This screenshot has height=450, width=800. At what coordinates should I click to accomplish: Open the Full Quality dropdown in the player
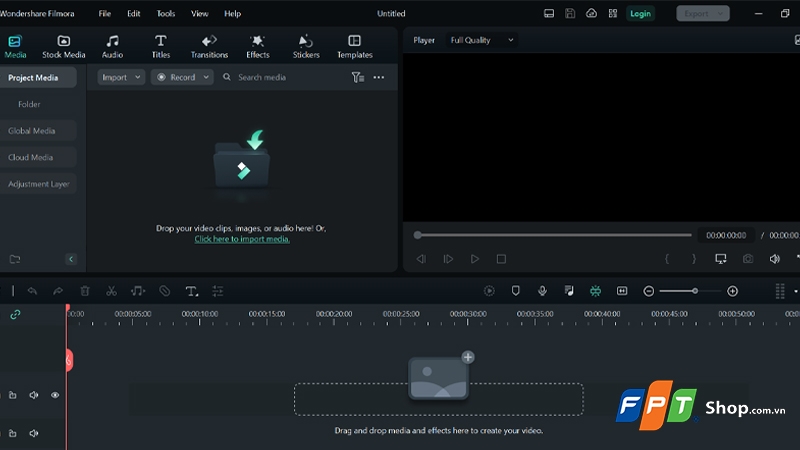point(481,40)
